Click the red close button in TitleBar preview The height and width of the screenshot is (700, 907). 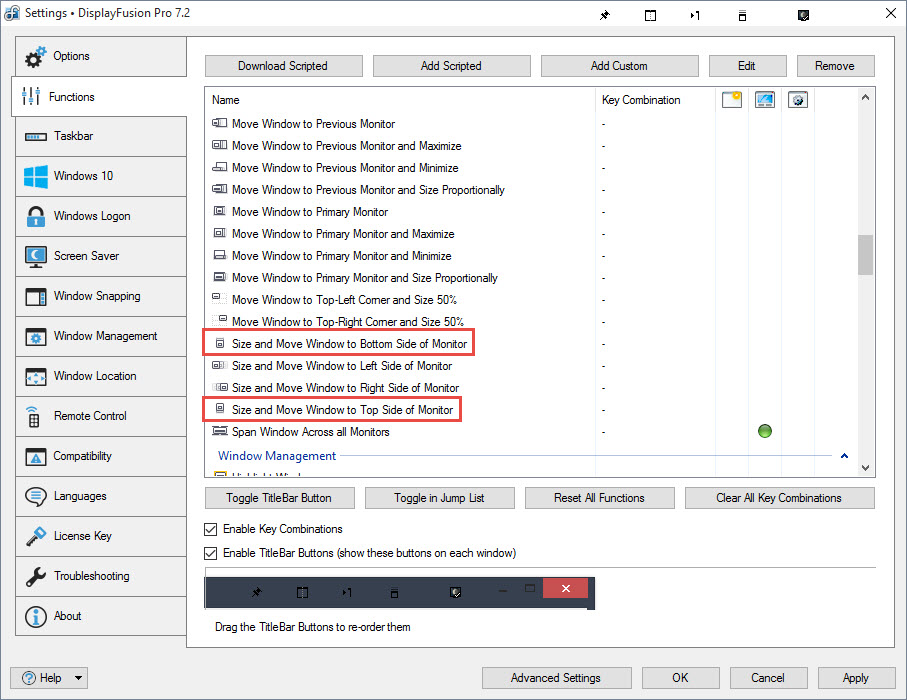click(566, 588)
